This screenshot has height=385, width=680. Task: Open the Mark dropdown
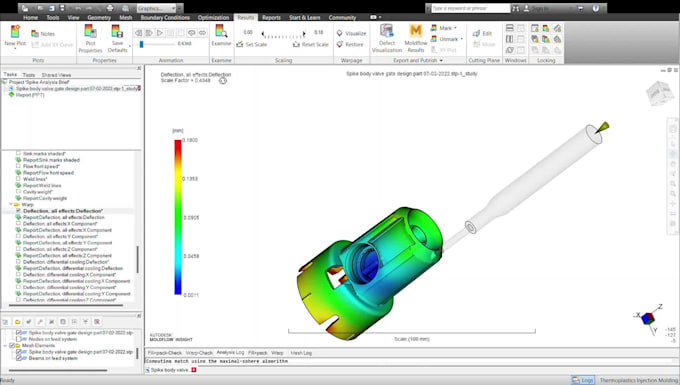[x=444, y=28]
